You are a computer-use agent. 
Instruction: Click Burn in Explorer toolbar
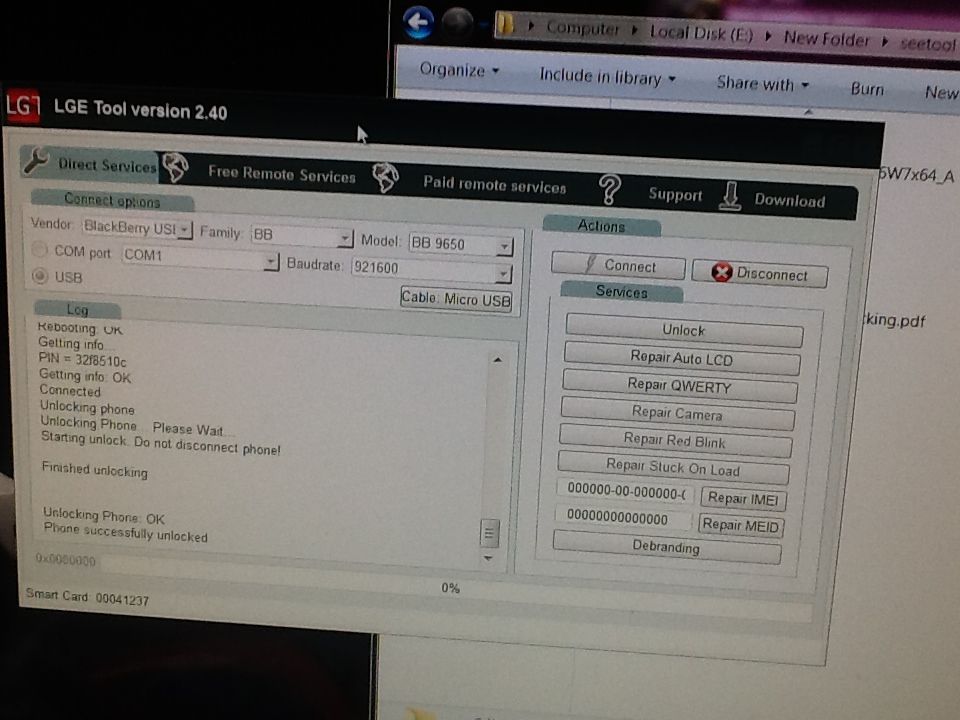coord(867,89)
